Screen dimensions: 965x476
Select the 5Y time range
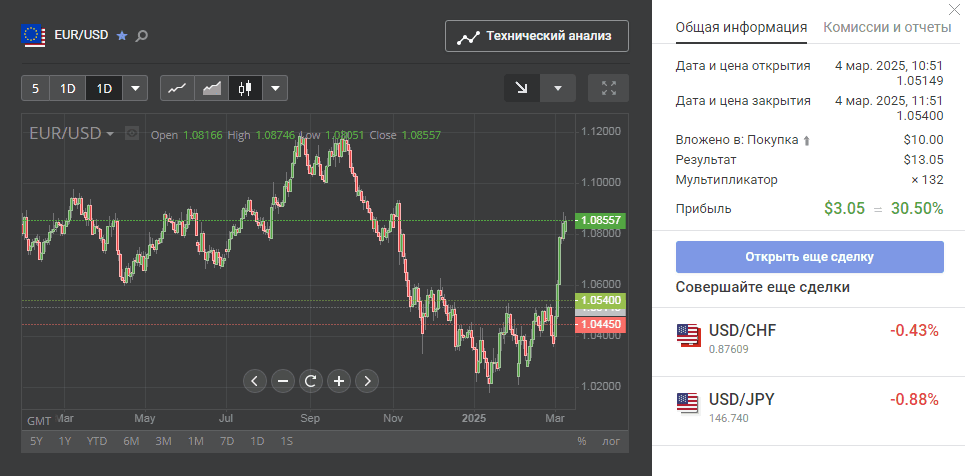(x=36, y=441)
